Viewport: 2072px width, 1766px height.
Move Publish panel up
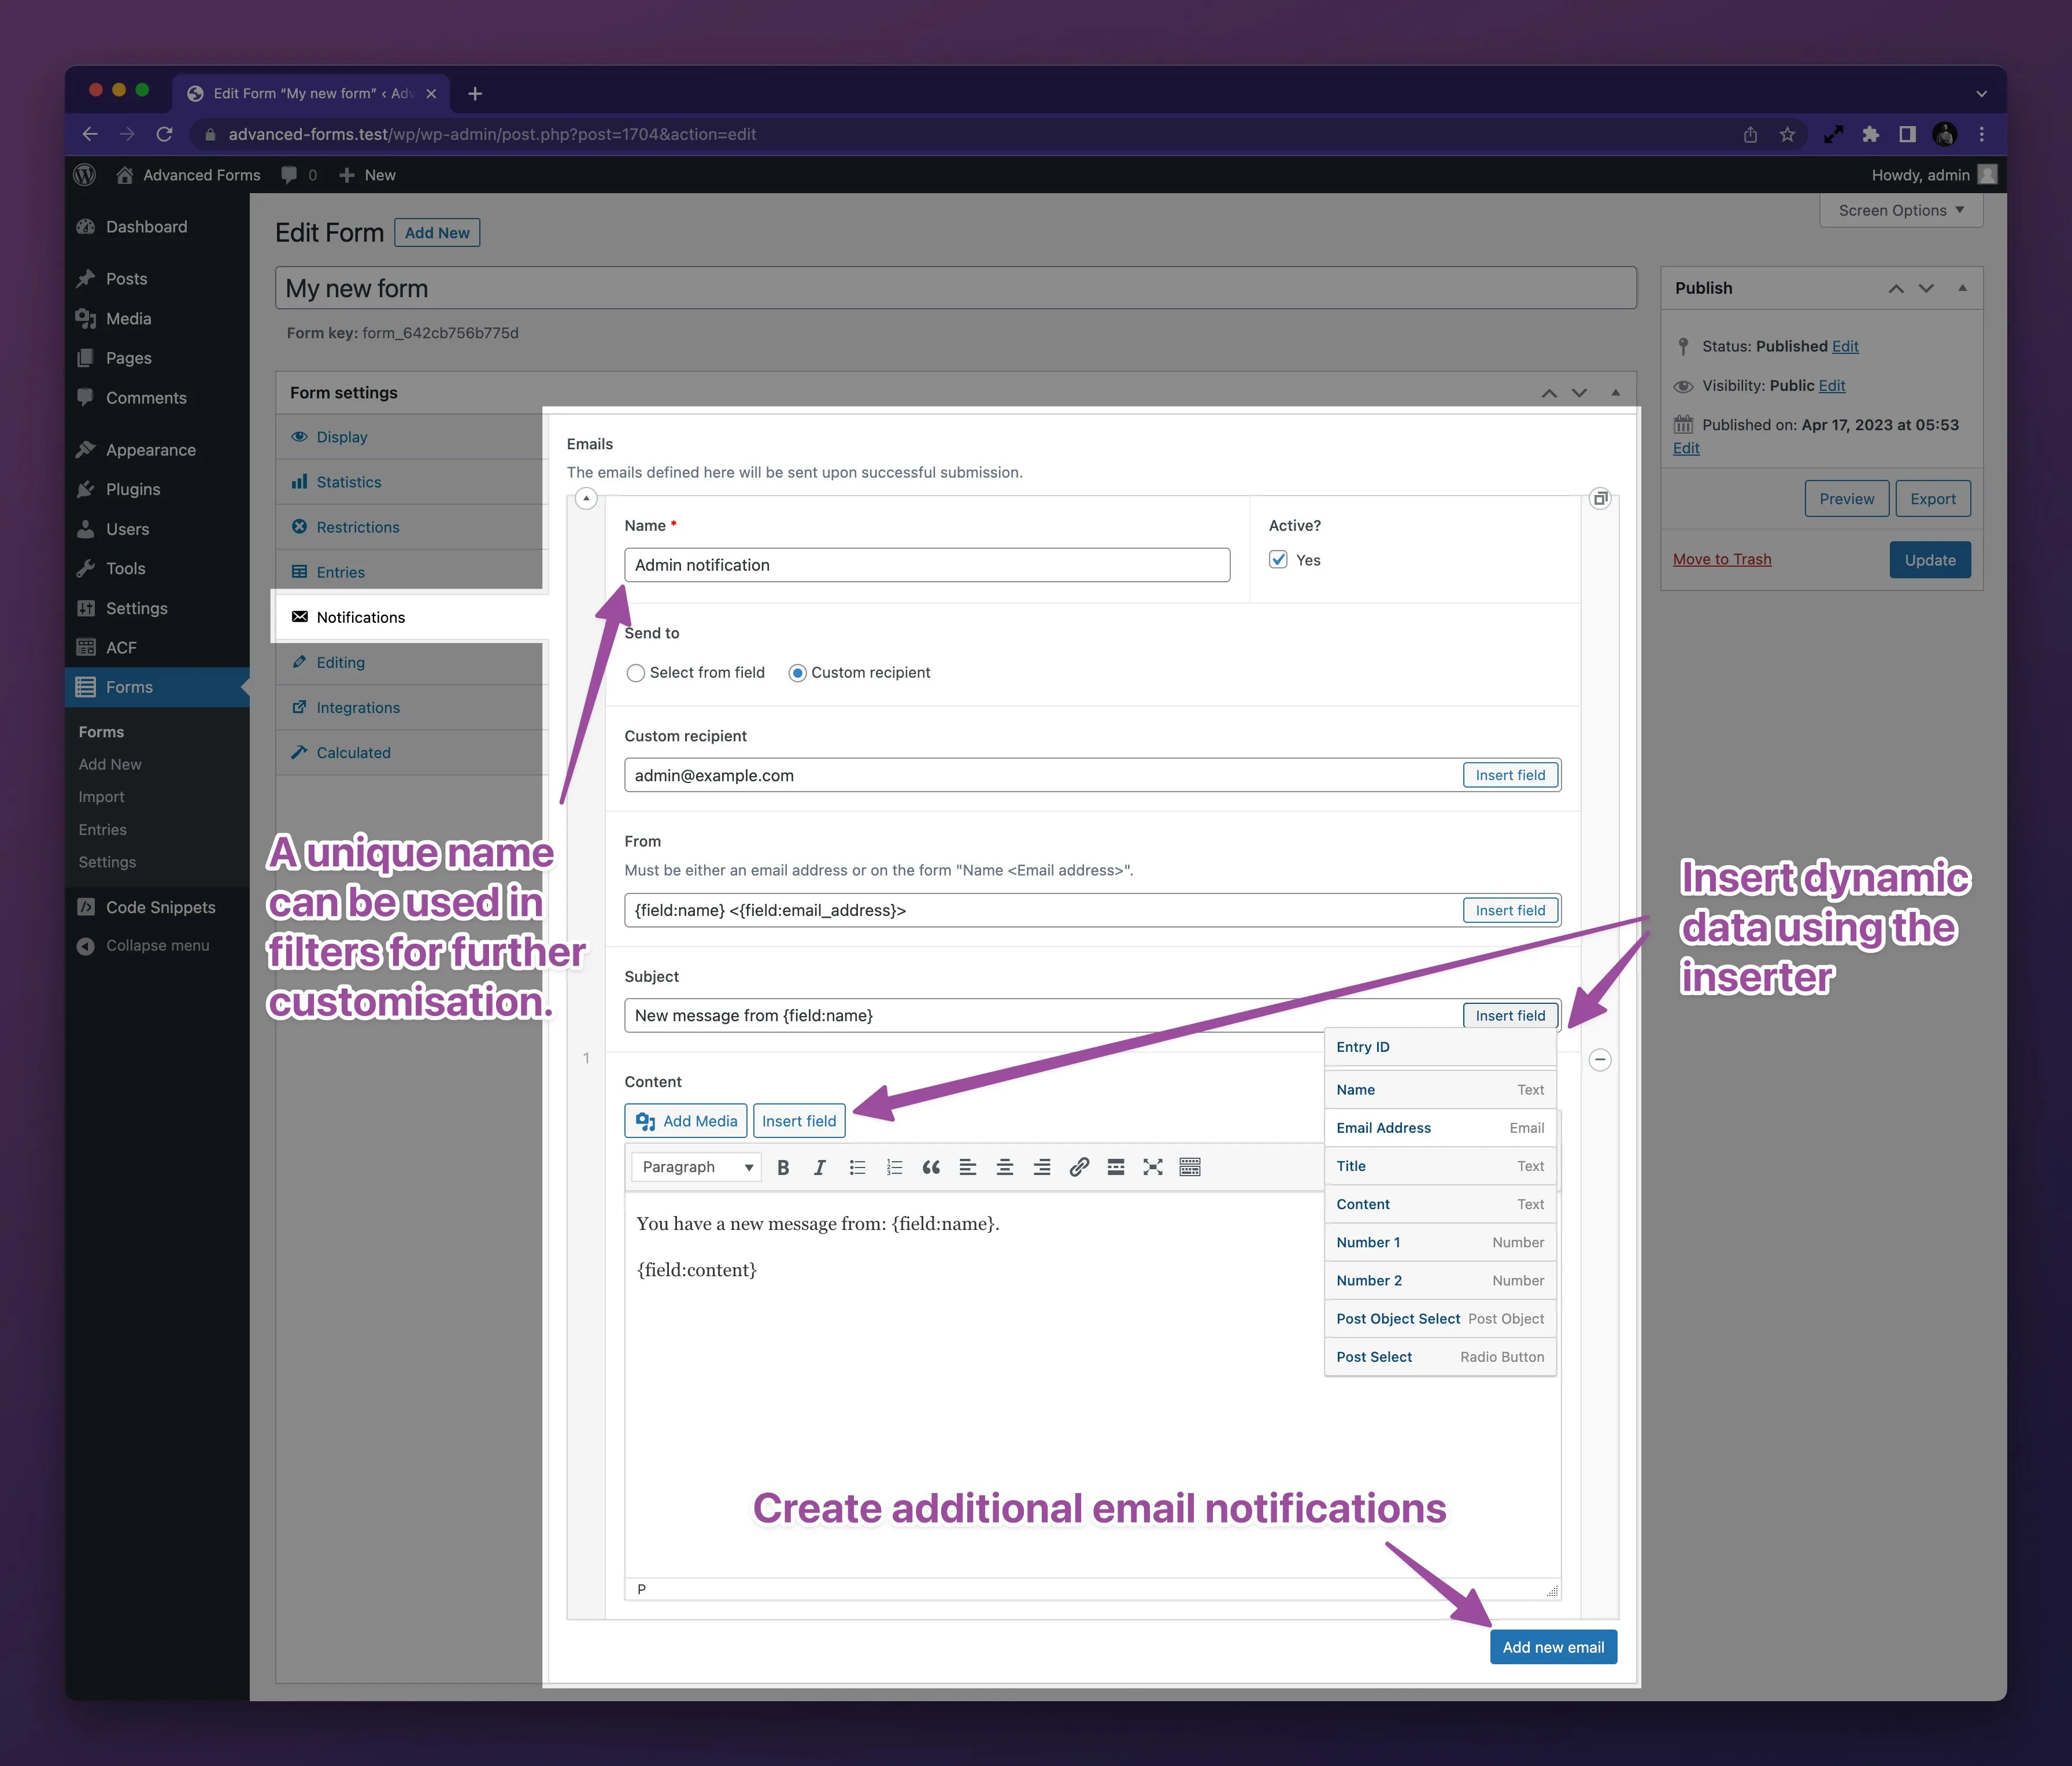(x=1895, y=288)
